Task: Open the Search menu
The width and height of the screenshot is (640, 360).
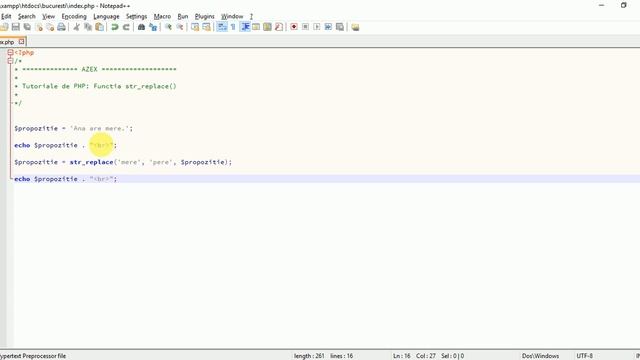Action: coord(27,16)
